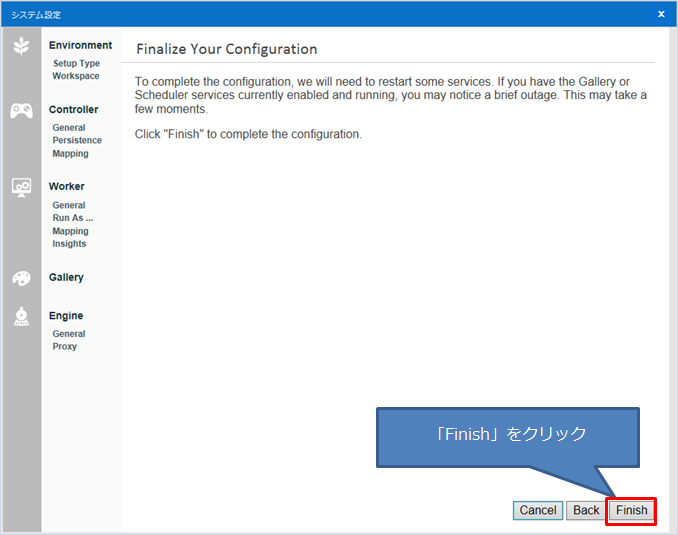The height and width of the screenshot is (535, 678).
Task: Select the Controller section heading
Action: click(74, 109)
